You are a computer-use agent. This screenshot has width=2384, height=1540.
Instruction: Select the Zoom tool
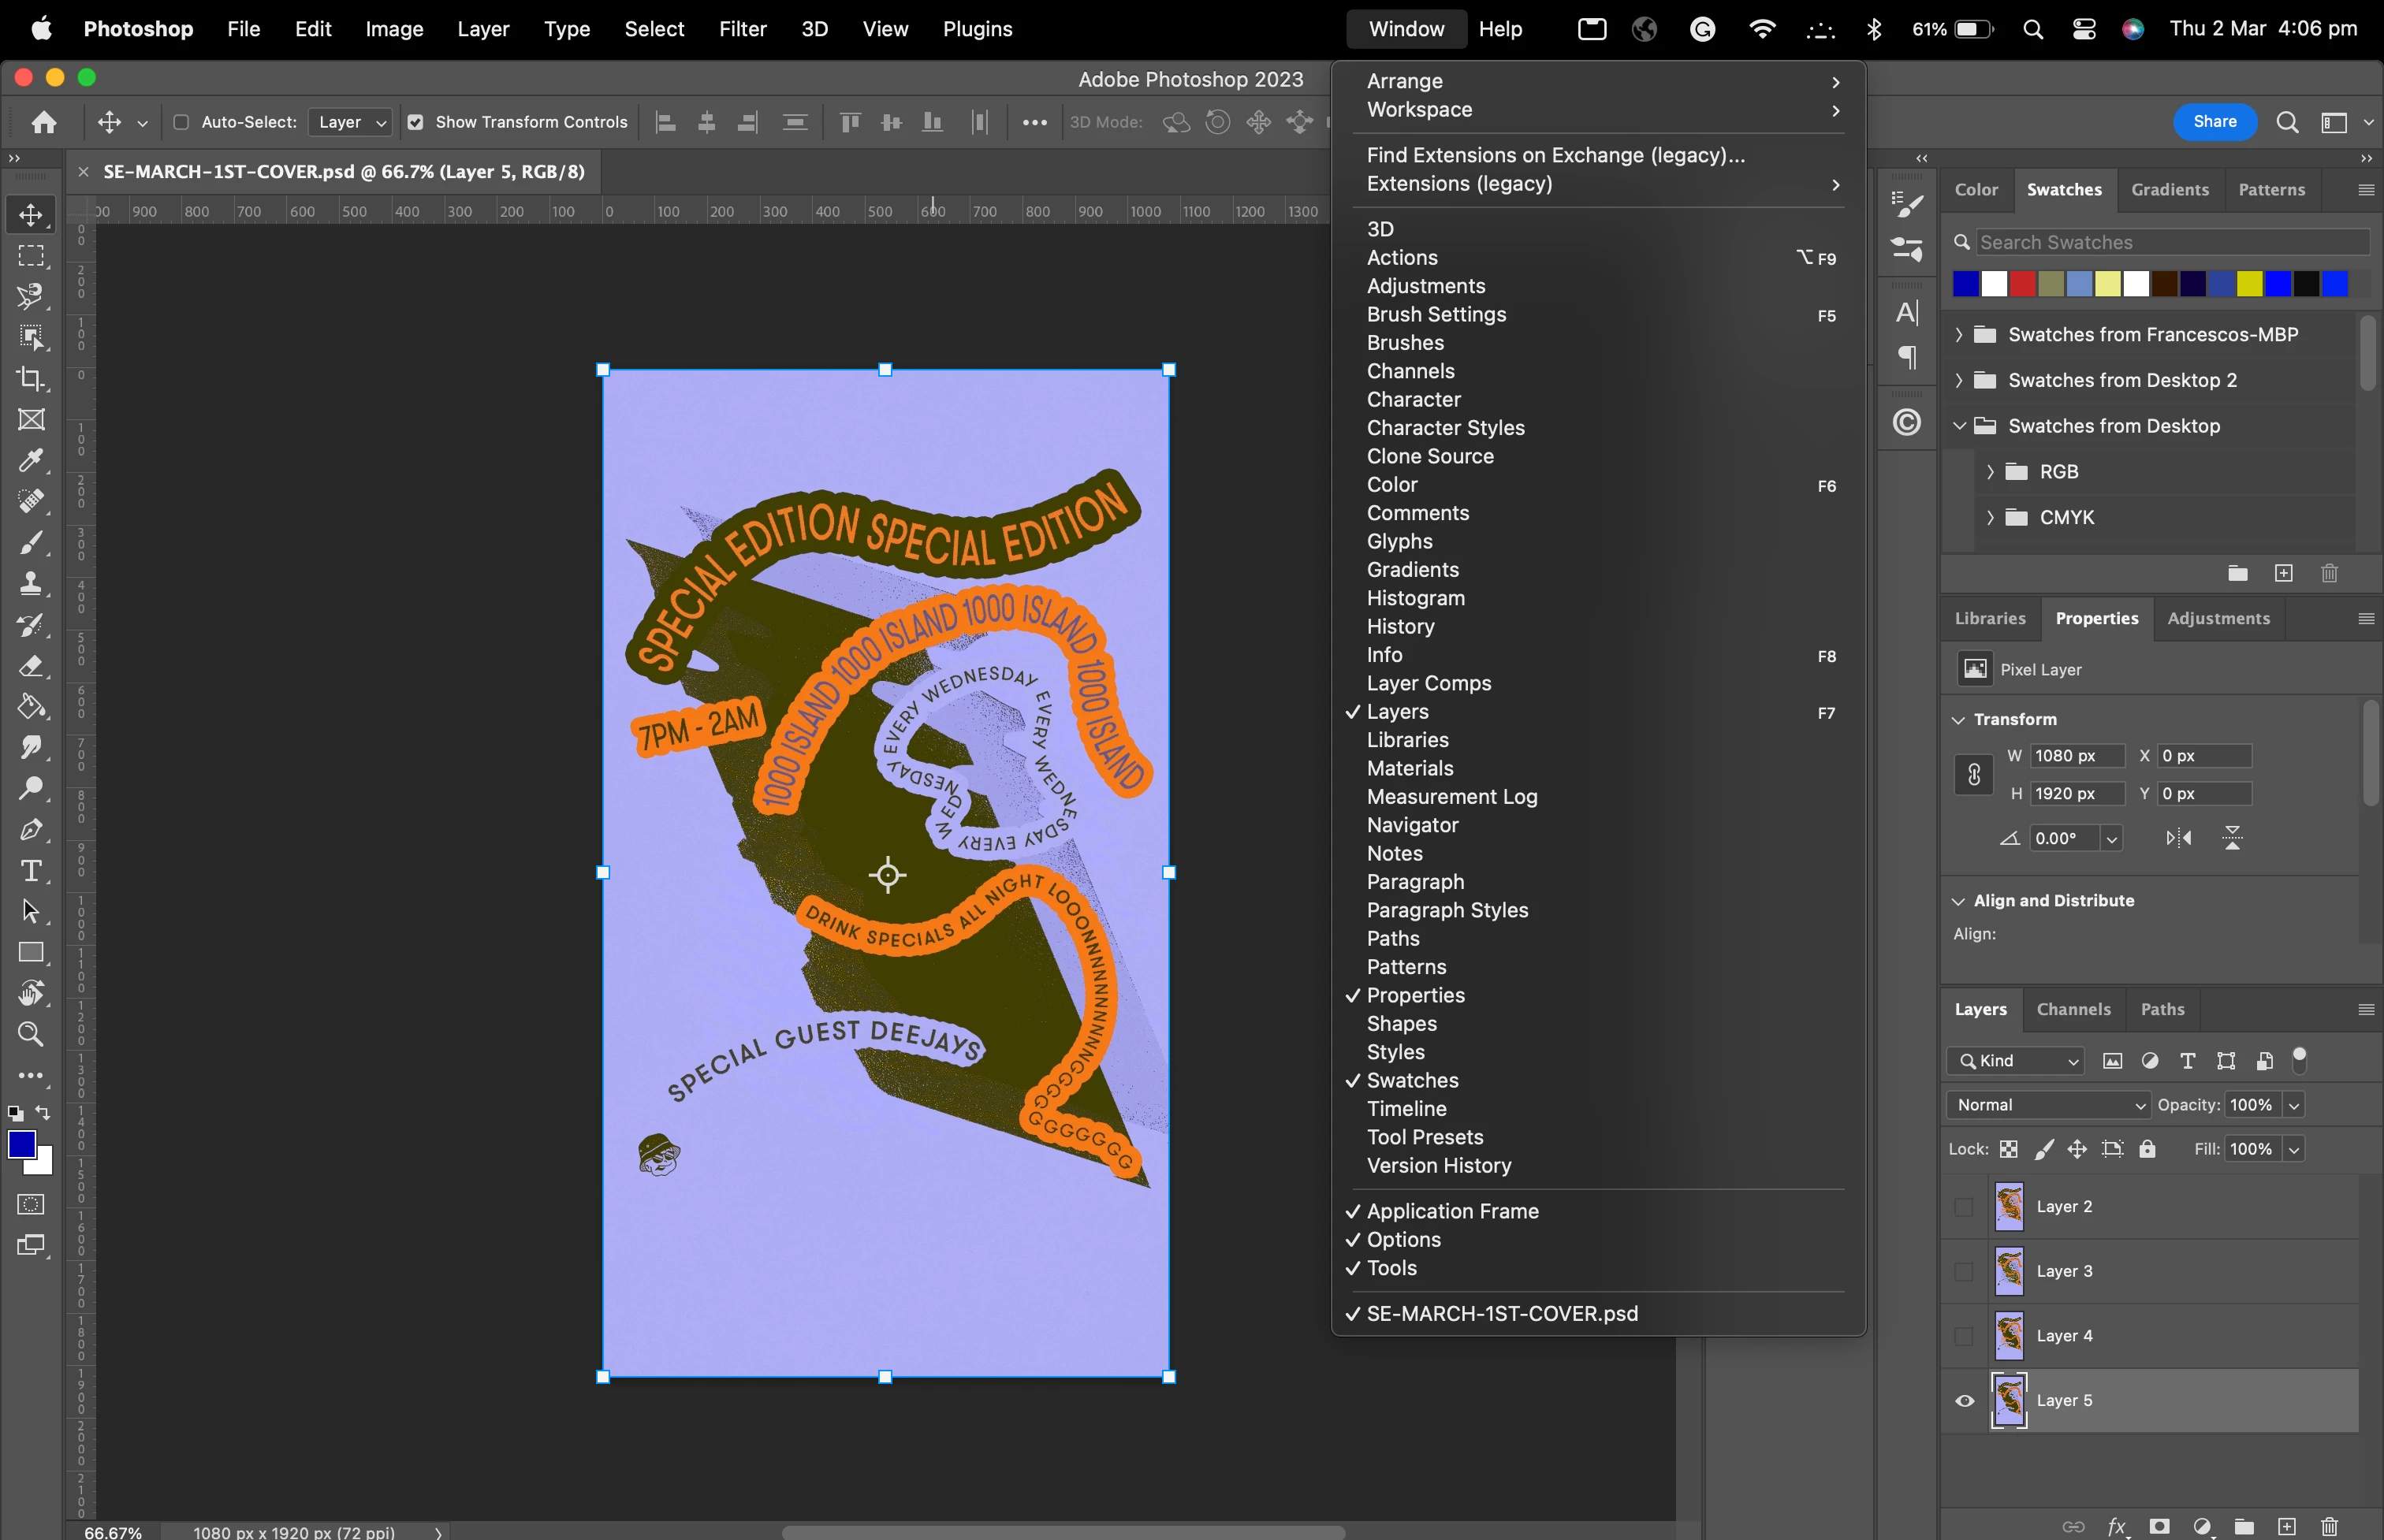pos(31,1034)
